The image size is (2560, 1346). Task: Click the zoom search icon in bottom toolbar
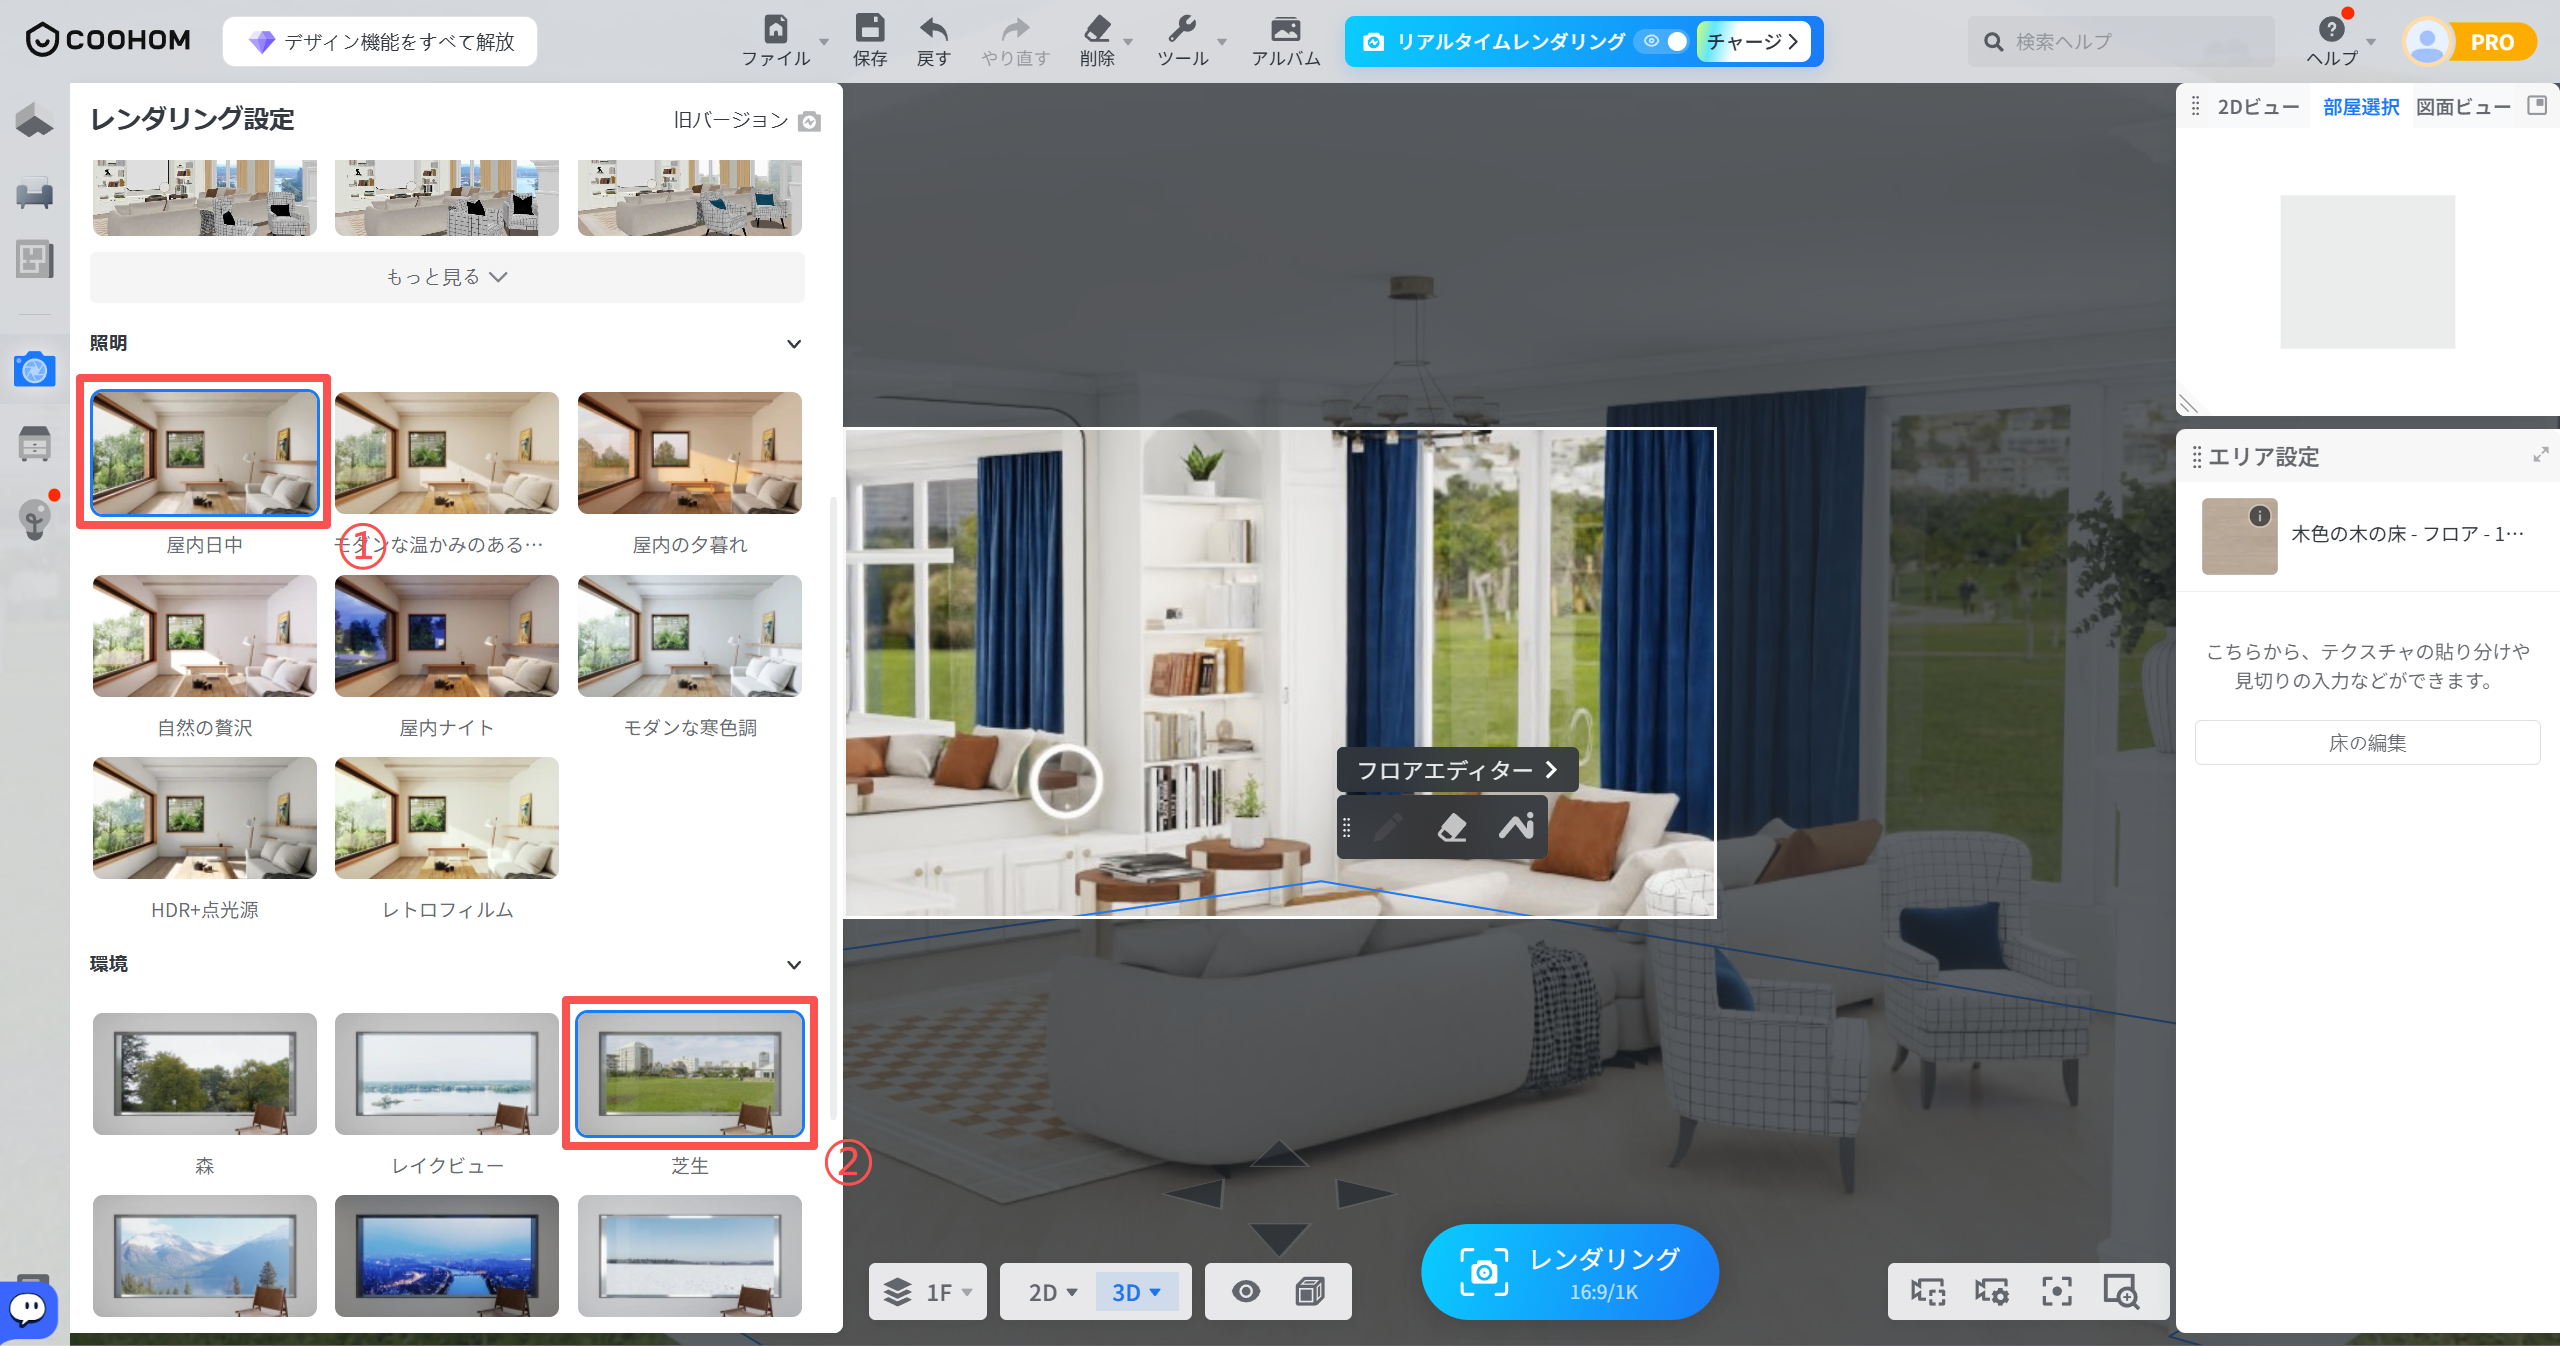tap(2120, 1292)
